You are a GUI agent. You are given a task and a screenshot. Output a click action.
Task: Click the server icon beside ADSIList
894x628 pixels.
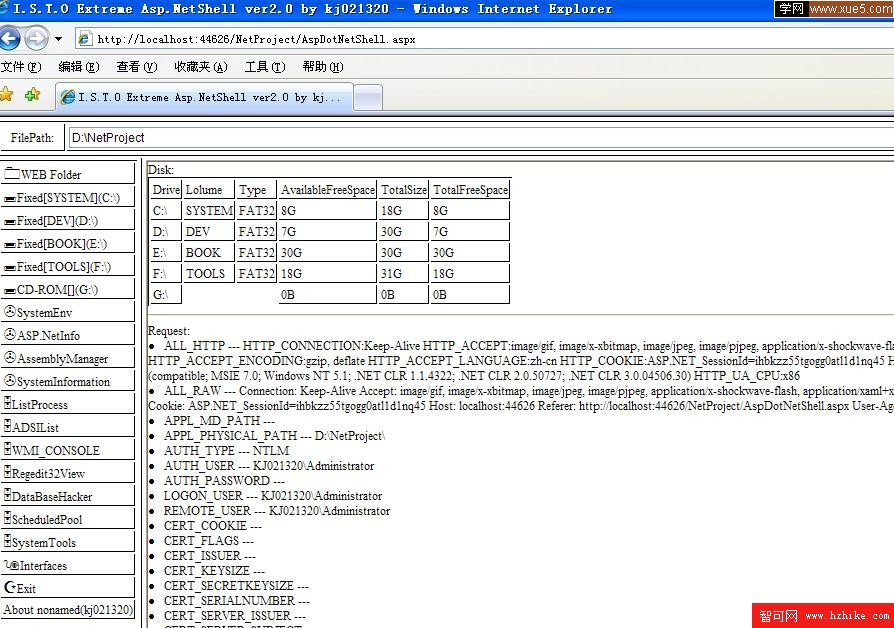[x=7, y=426]
